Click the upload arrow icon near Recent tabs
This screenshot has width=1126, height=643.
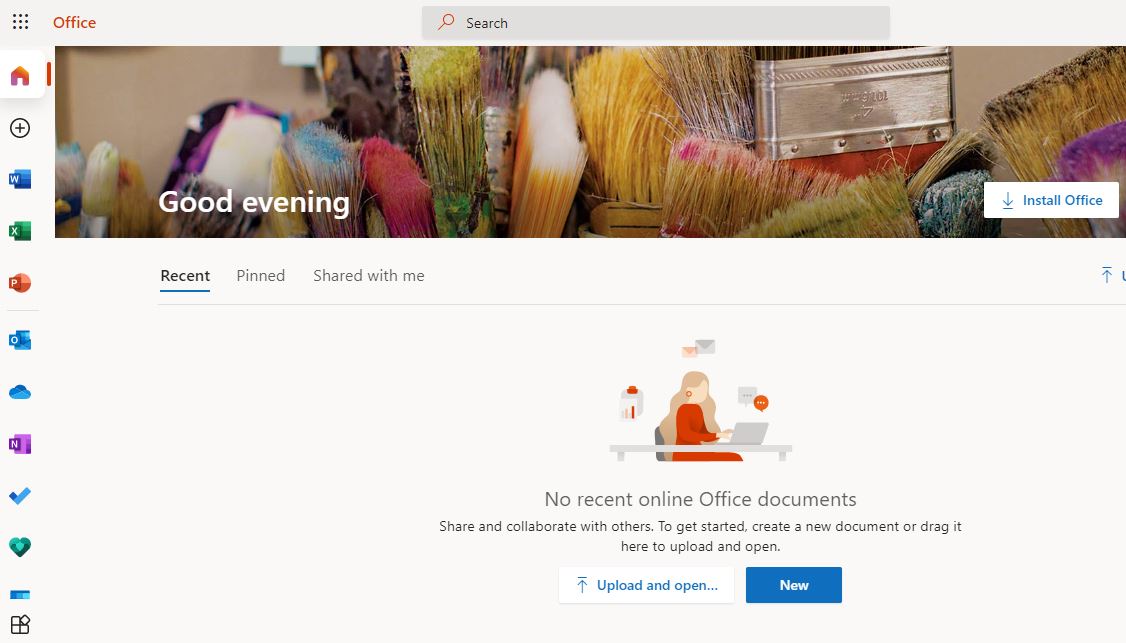pyautogui.click(x=1107, y=274)
